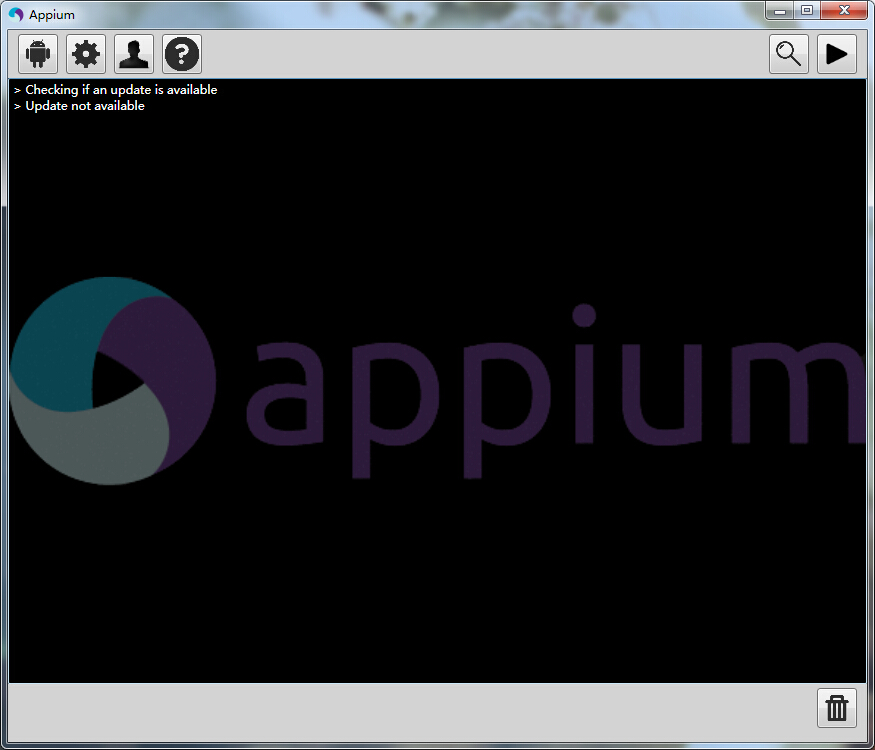Viewport: 875px width, 750px height.
Task: Open the About help question mark icon
Action: coord(182,54)
